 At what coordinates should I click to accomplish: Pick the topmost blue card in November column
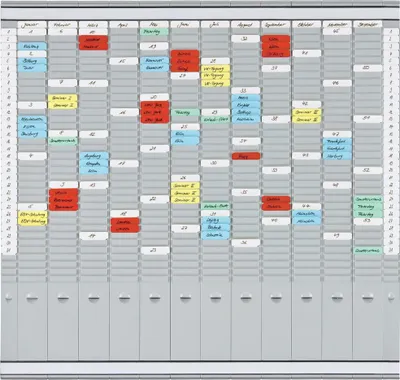click(x=337, y=141)
